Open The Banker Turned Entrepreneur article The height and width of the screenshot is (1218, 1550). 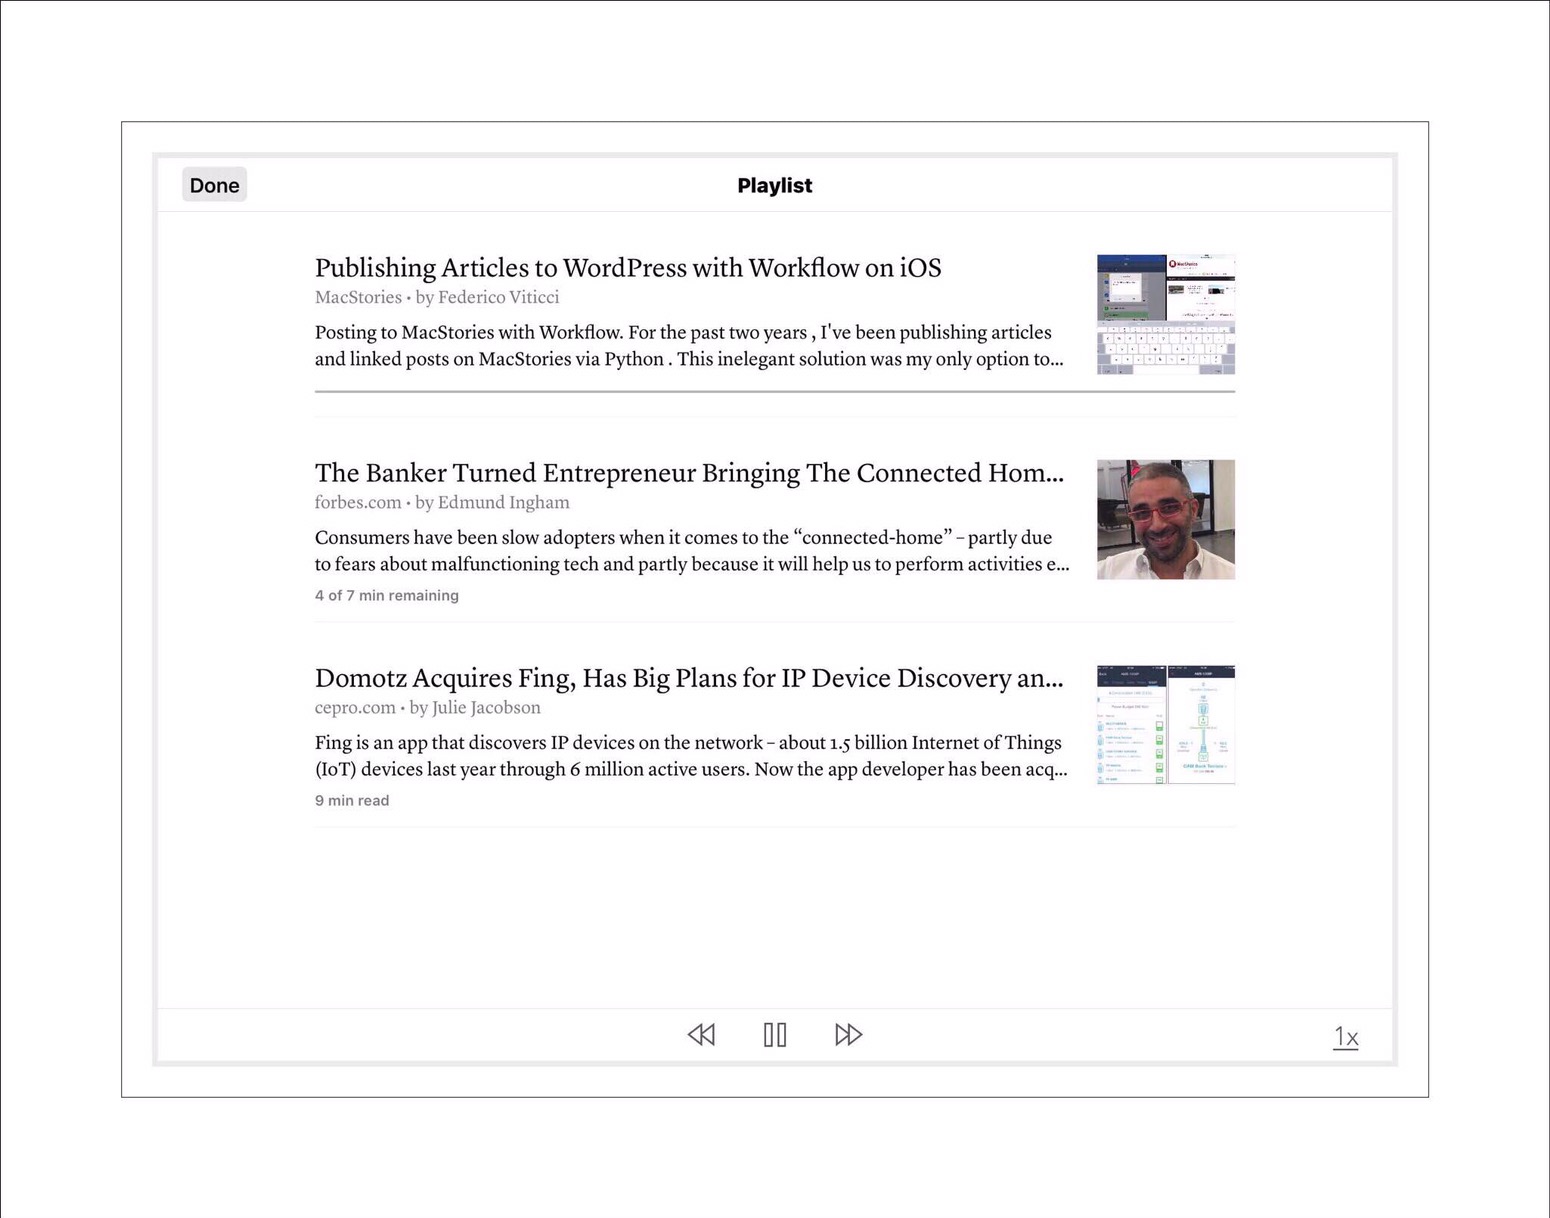pos(688,473)
